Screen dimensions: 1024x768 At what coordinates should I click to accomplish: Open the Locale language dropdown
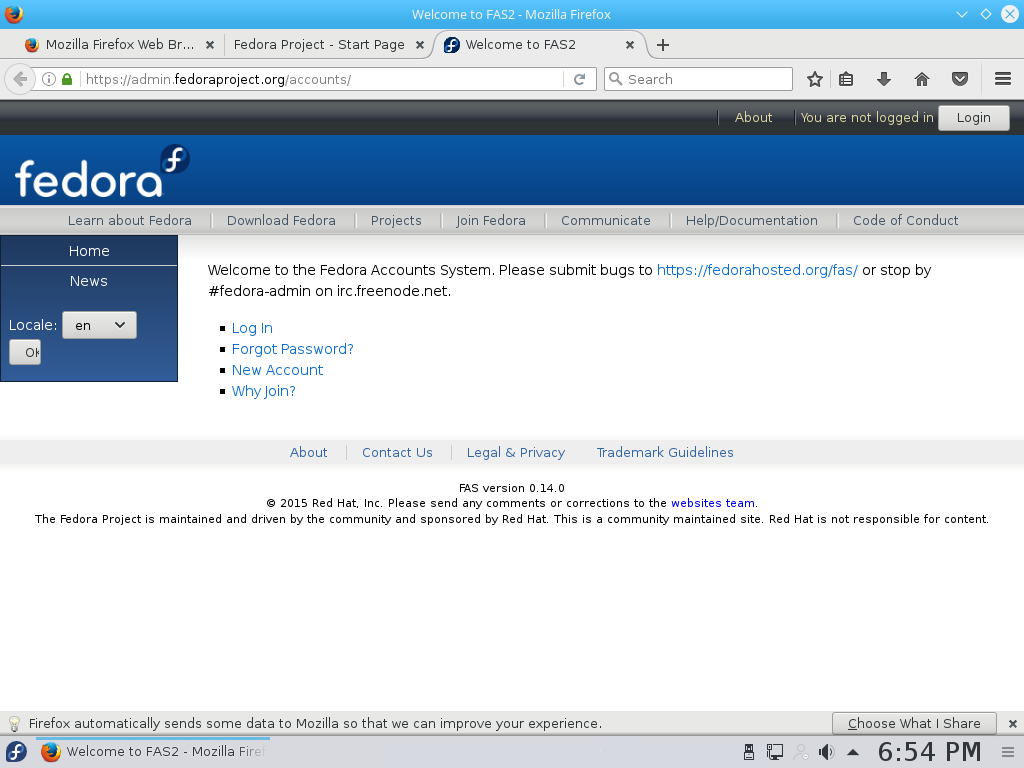point(99,325)
